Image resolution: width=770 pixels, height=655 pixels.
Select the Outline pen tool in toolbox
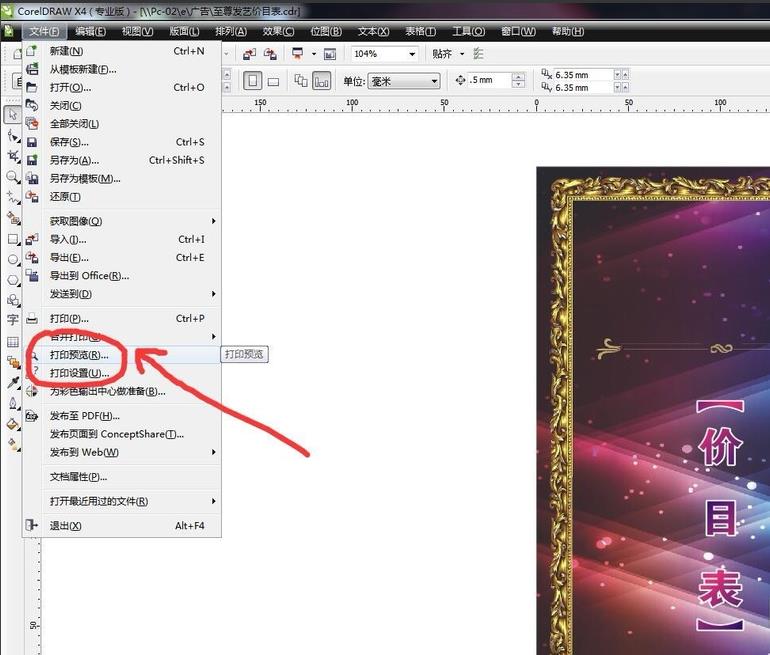pyautogui.click(x=13, y=404)
